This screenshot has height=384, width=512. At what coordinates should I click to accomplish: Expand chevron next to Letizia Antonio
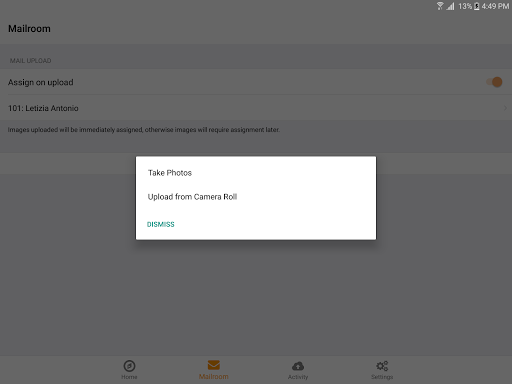[505, 108]
